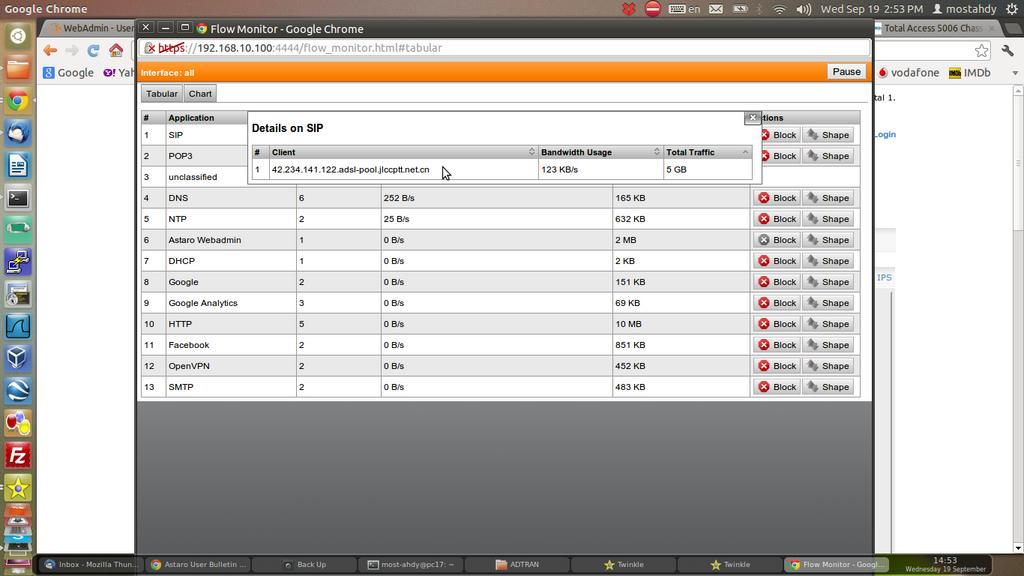
Task: Reload the background Chrome page
Action: [93, 51]
